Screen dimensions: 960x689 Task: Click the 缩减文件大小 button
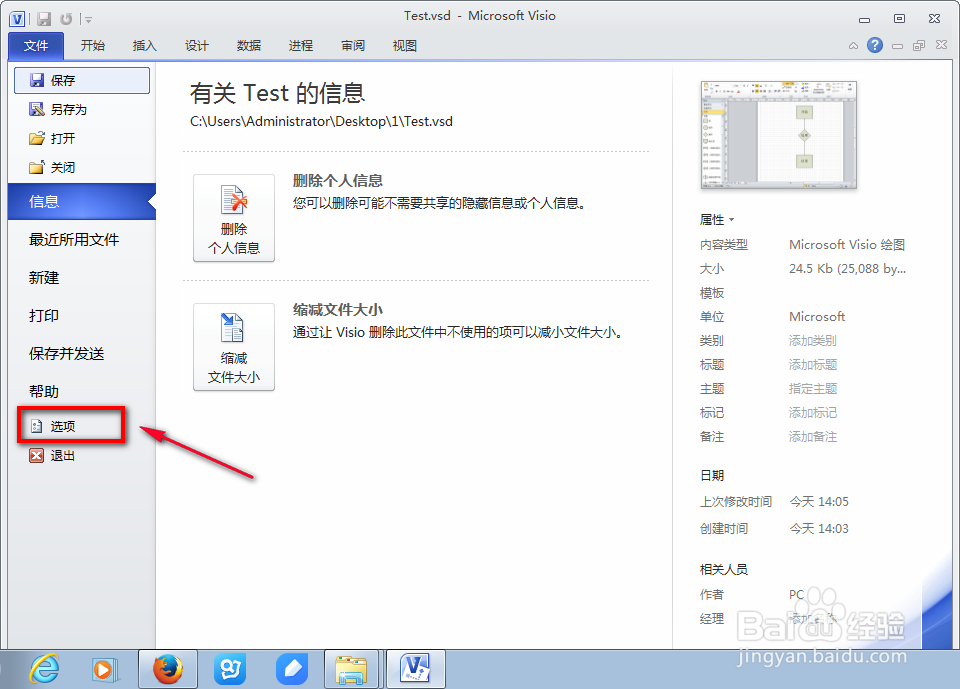tap(234, 347)
